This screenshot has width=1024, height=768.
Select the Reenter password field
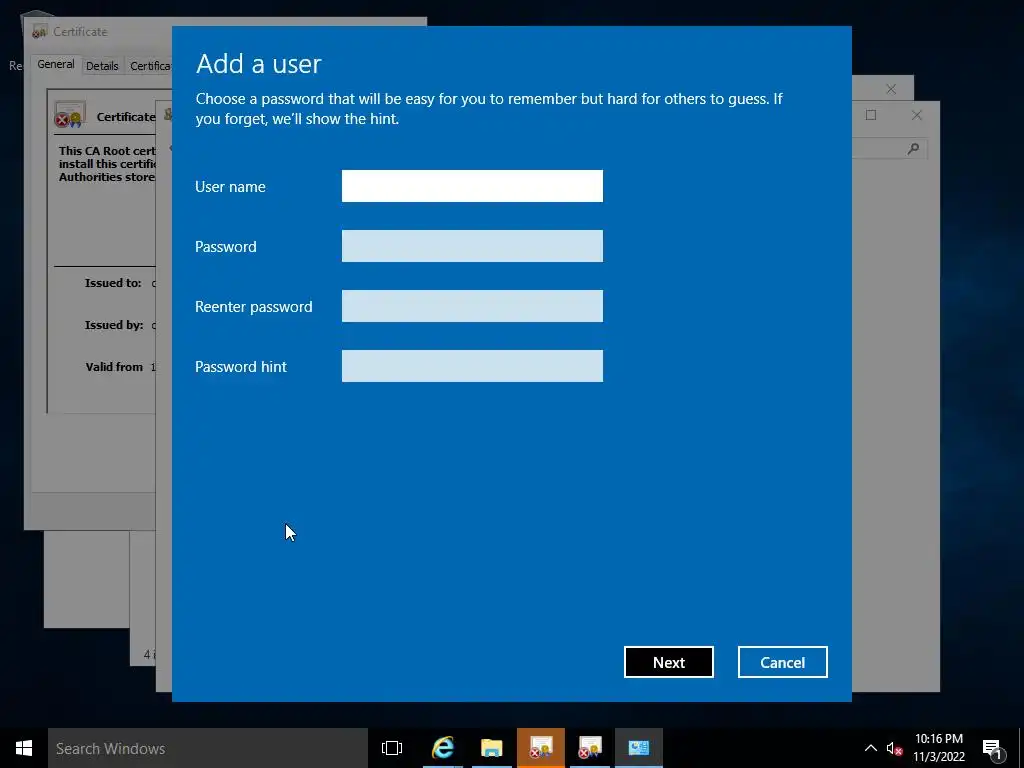click(x=472, y=306)
